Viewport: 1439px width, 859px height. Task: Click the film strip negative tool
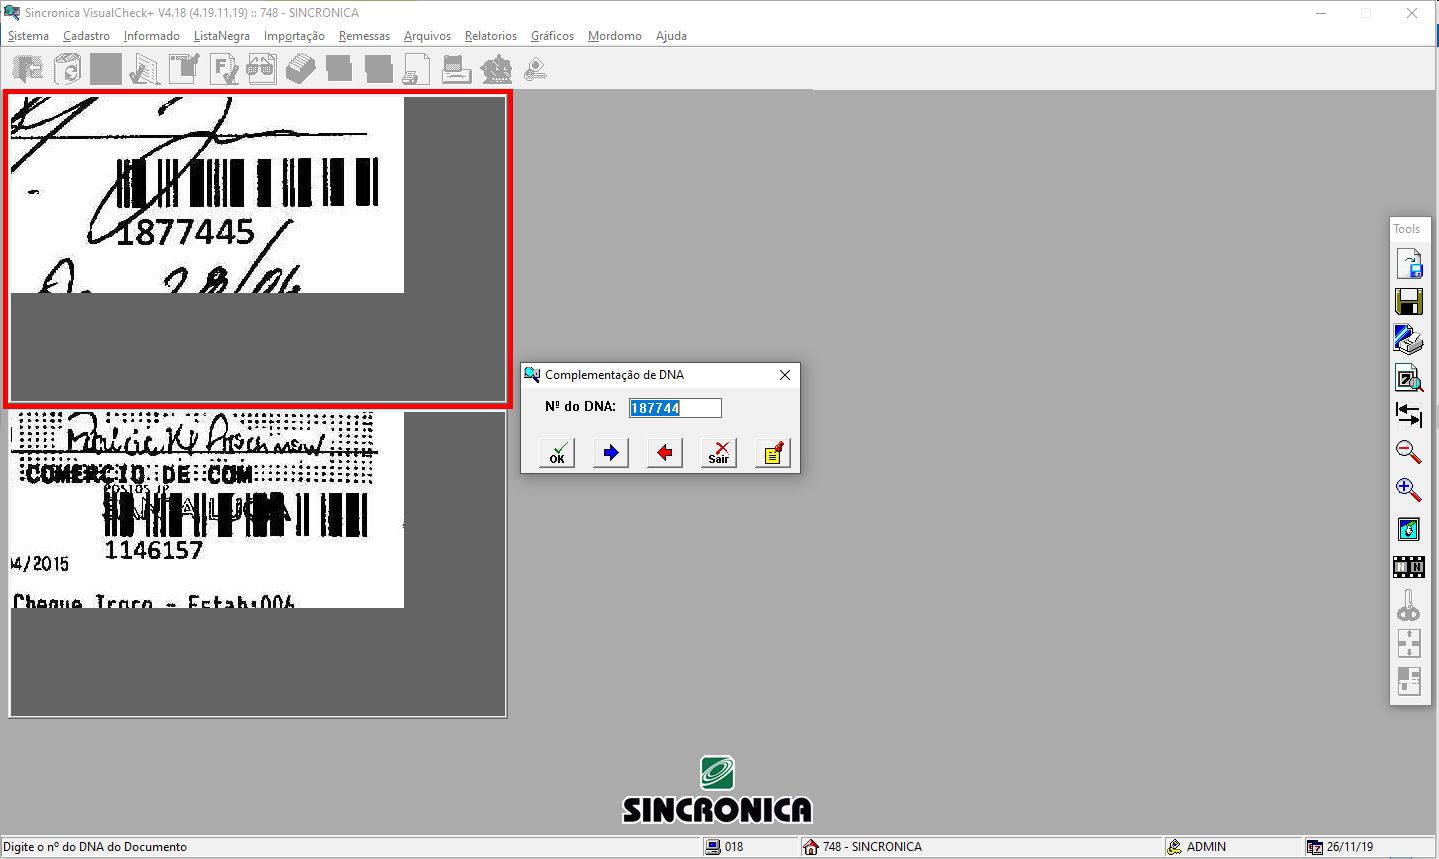1408,567
